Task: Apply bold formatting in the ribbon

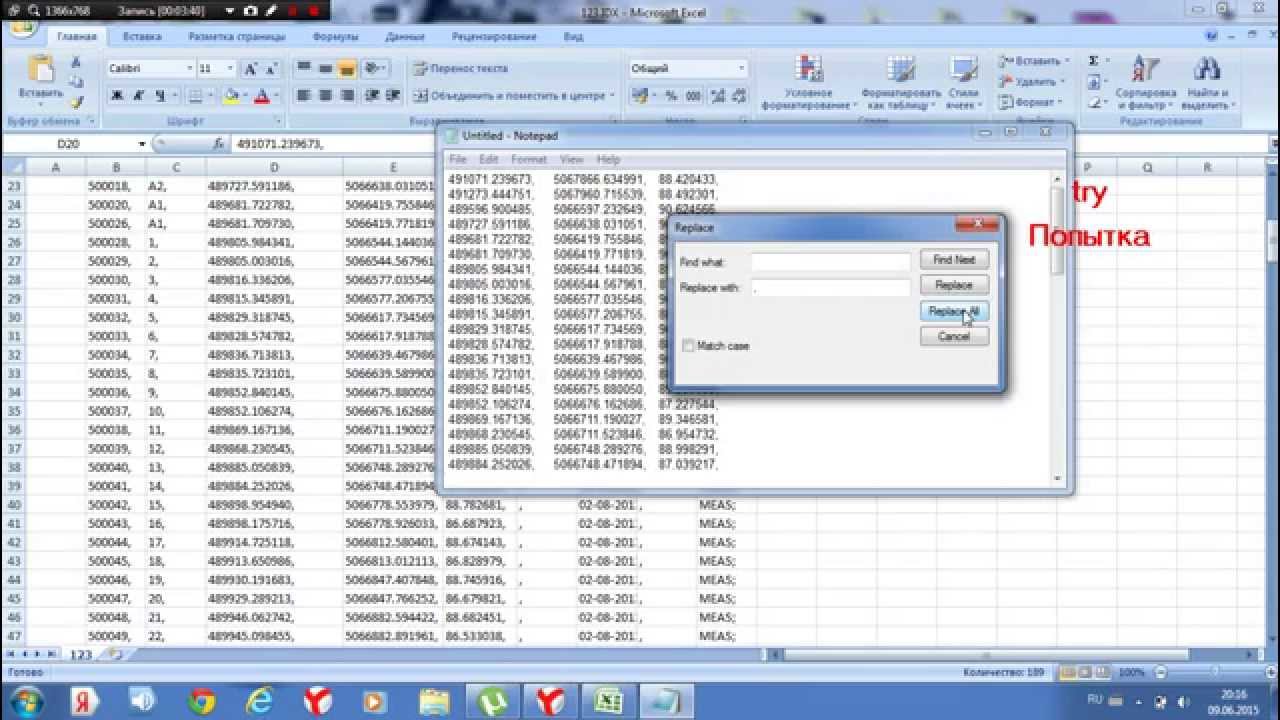Action: click(117, 96)
